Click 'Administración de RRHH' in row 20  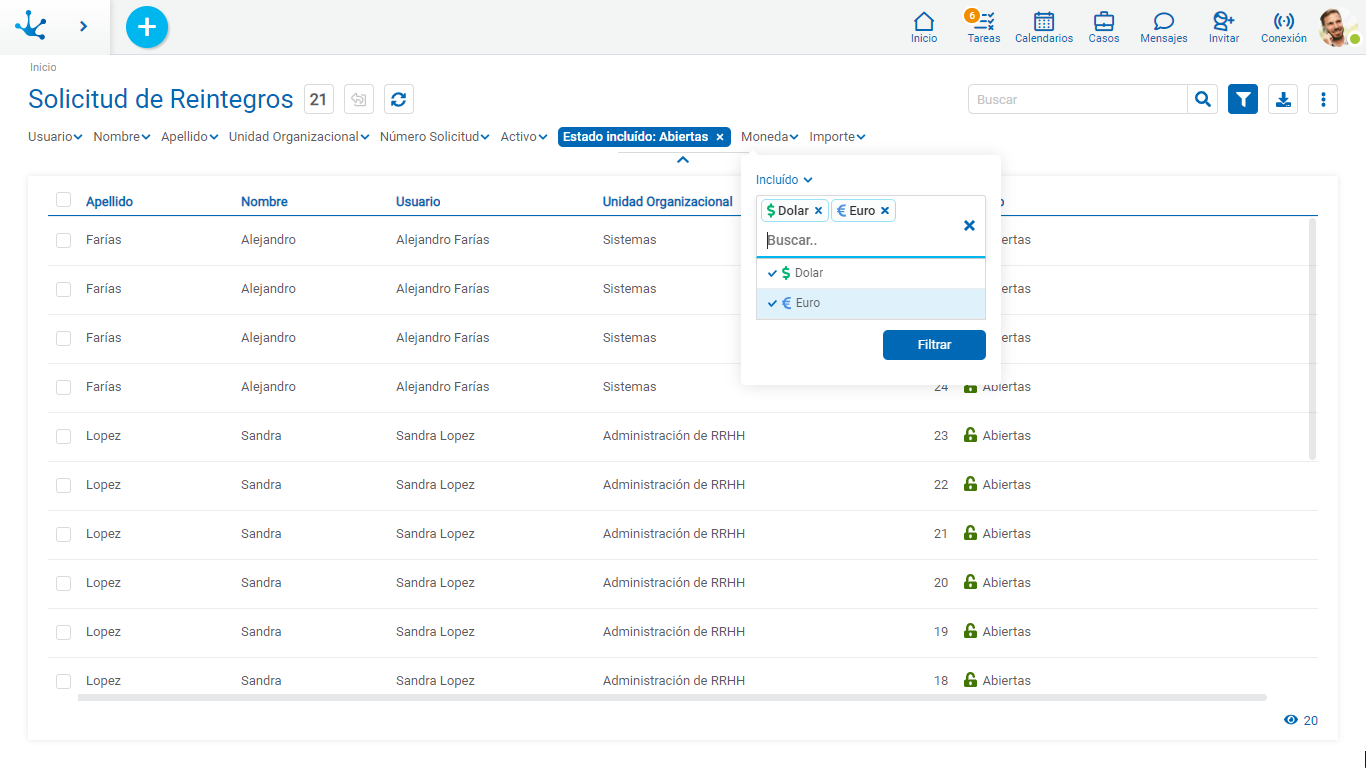[674, 583]
